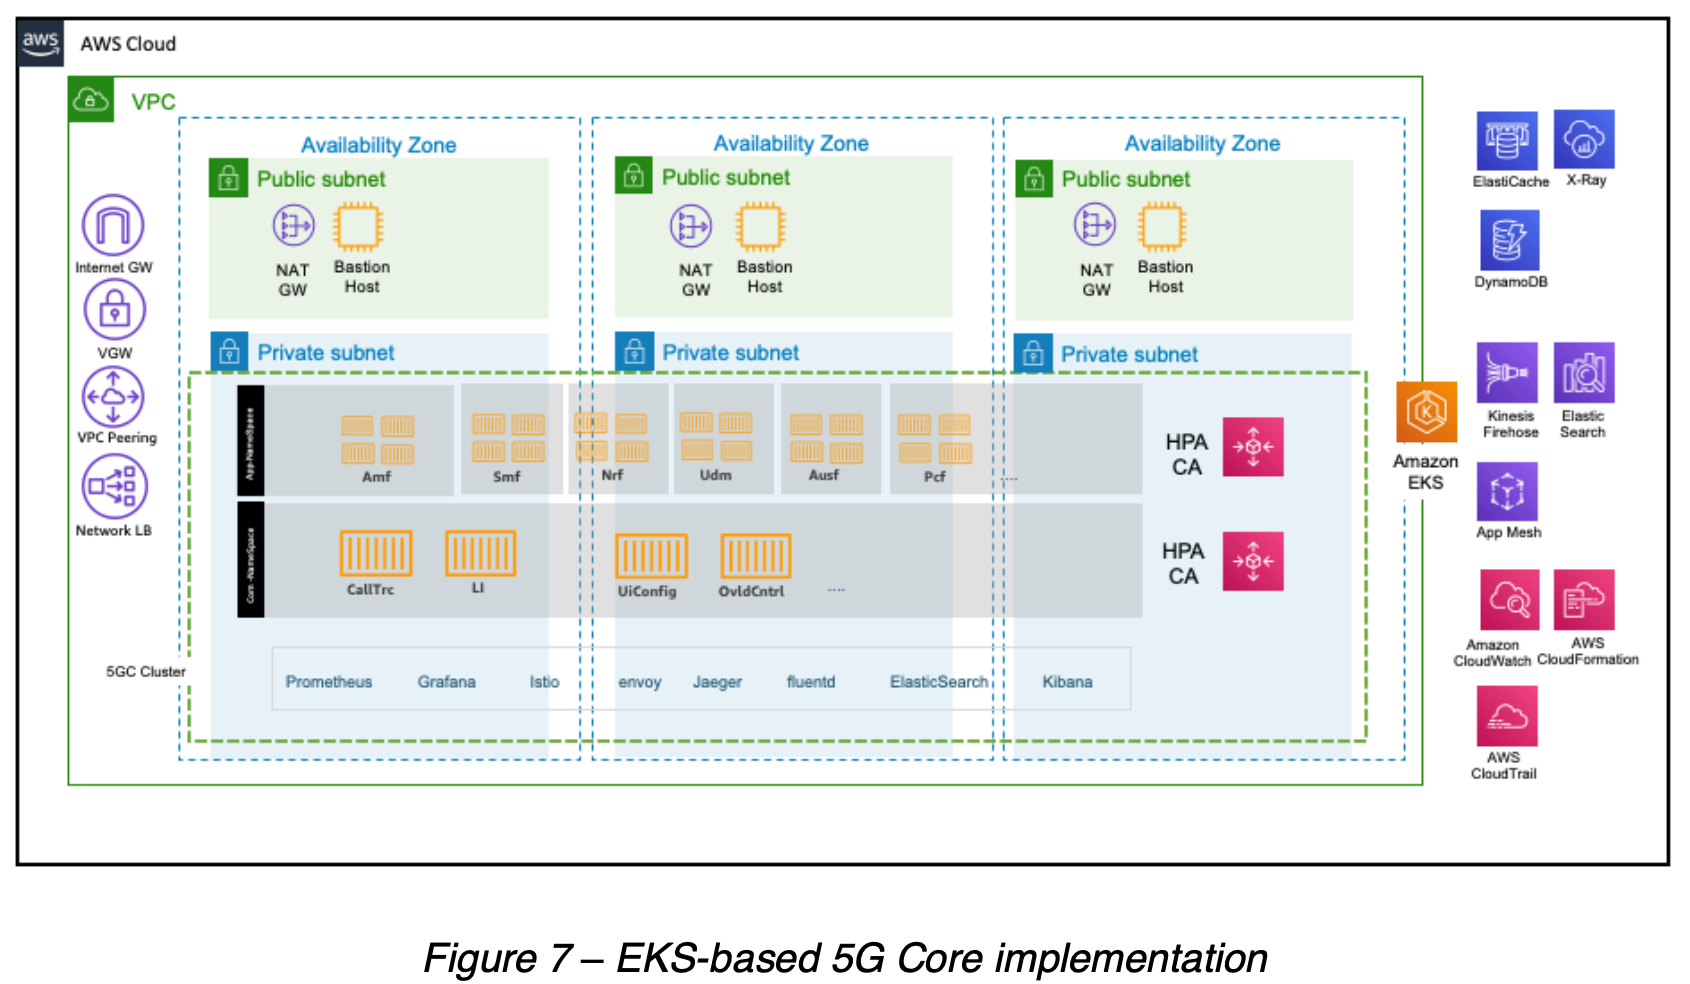
Task: Click the autoscaling icon beside the lower HPA CA
Action: tap(1253, 561)
